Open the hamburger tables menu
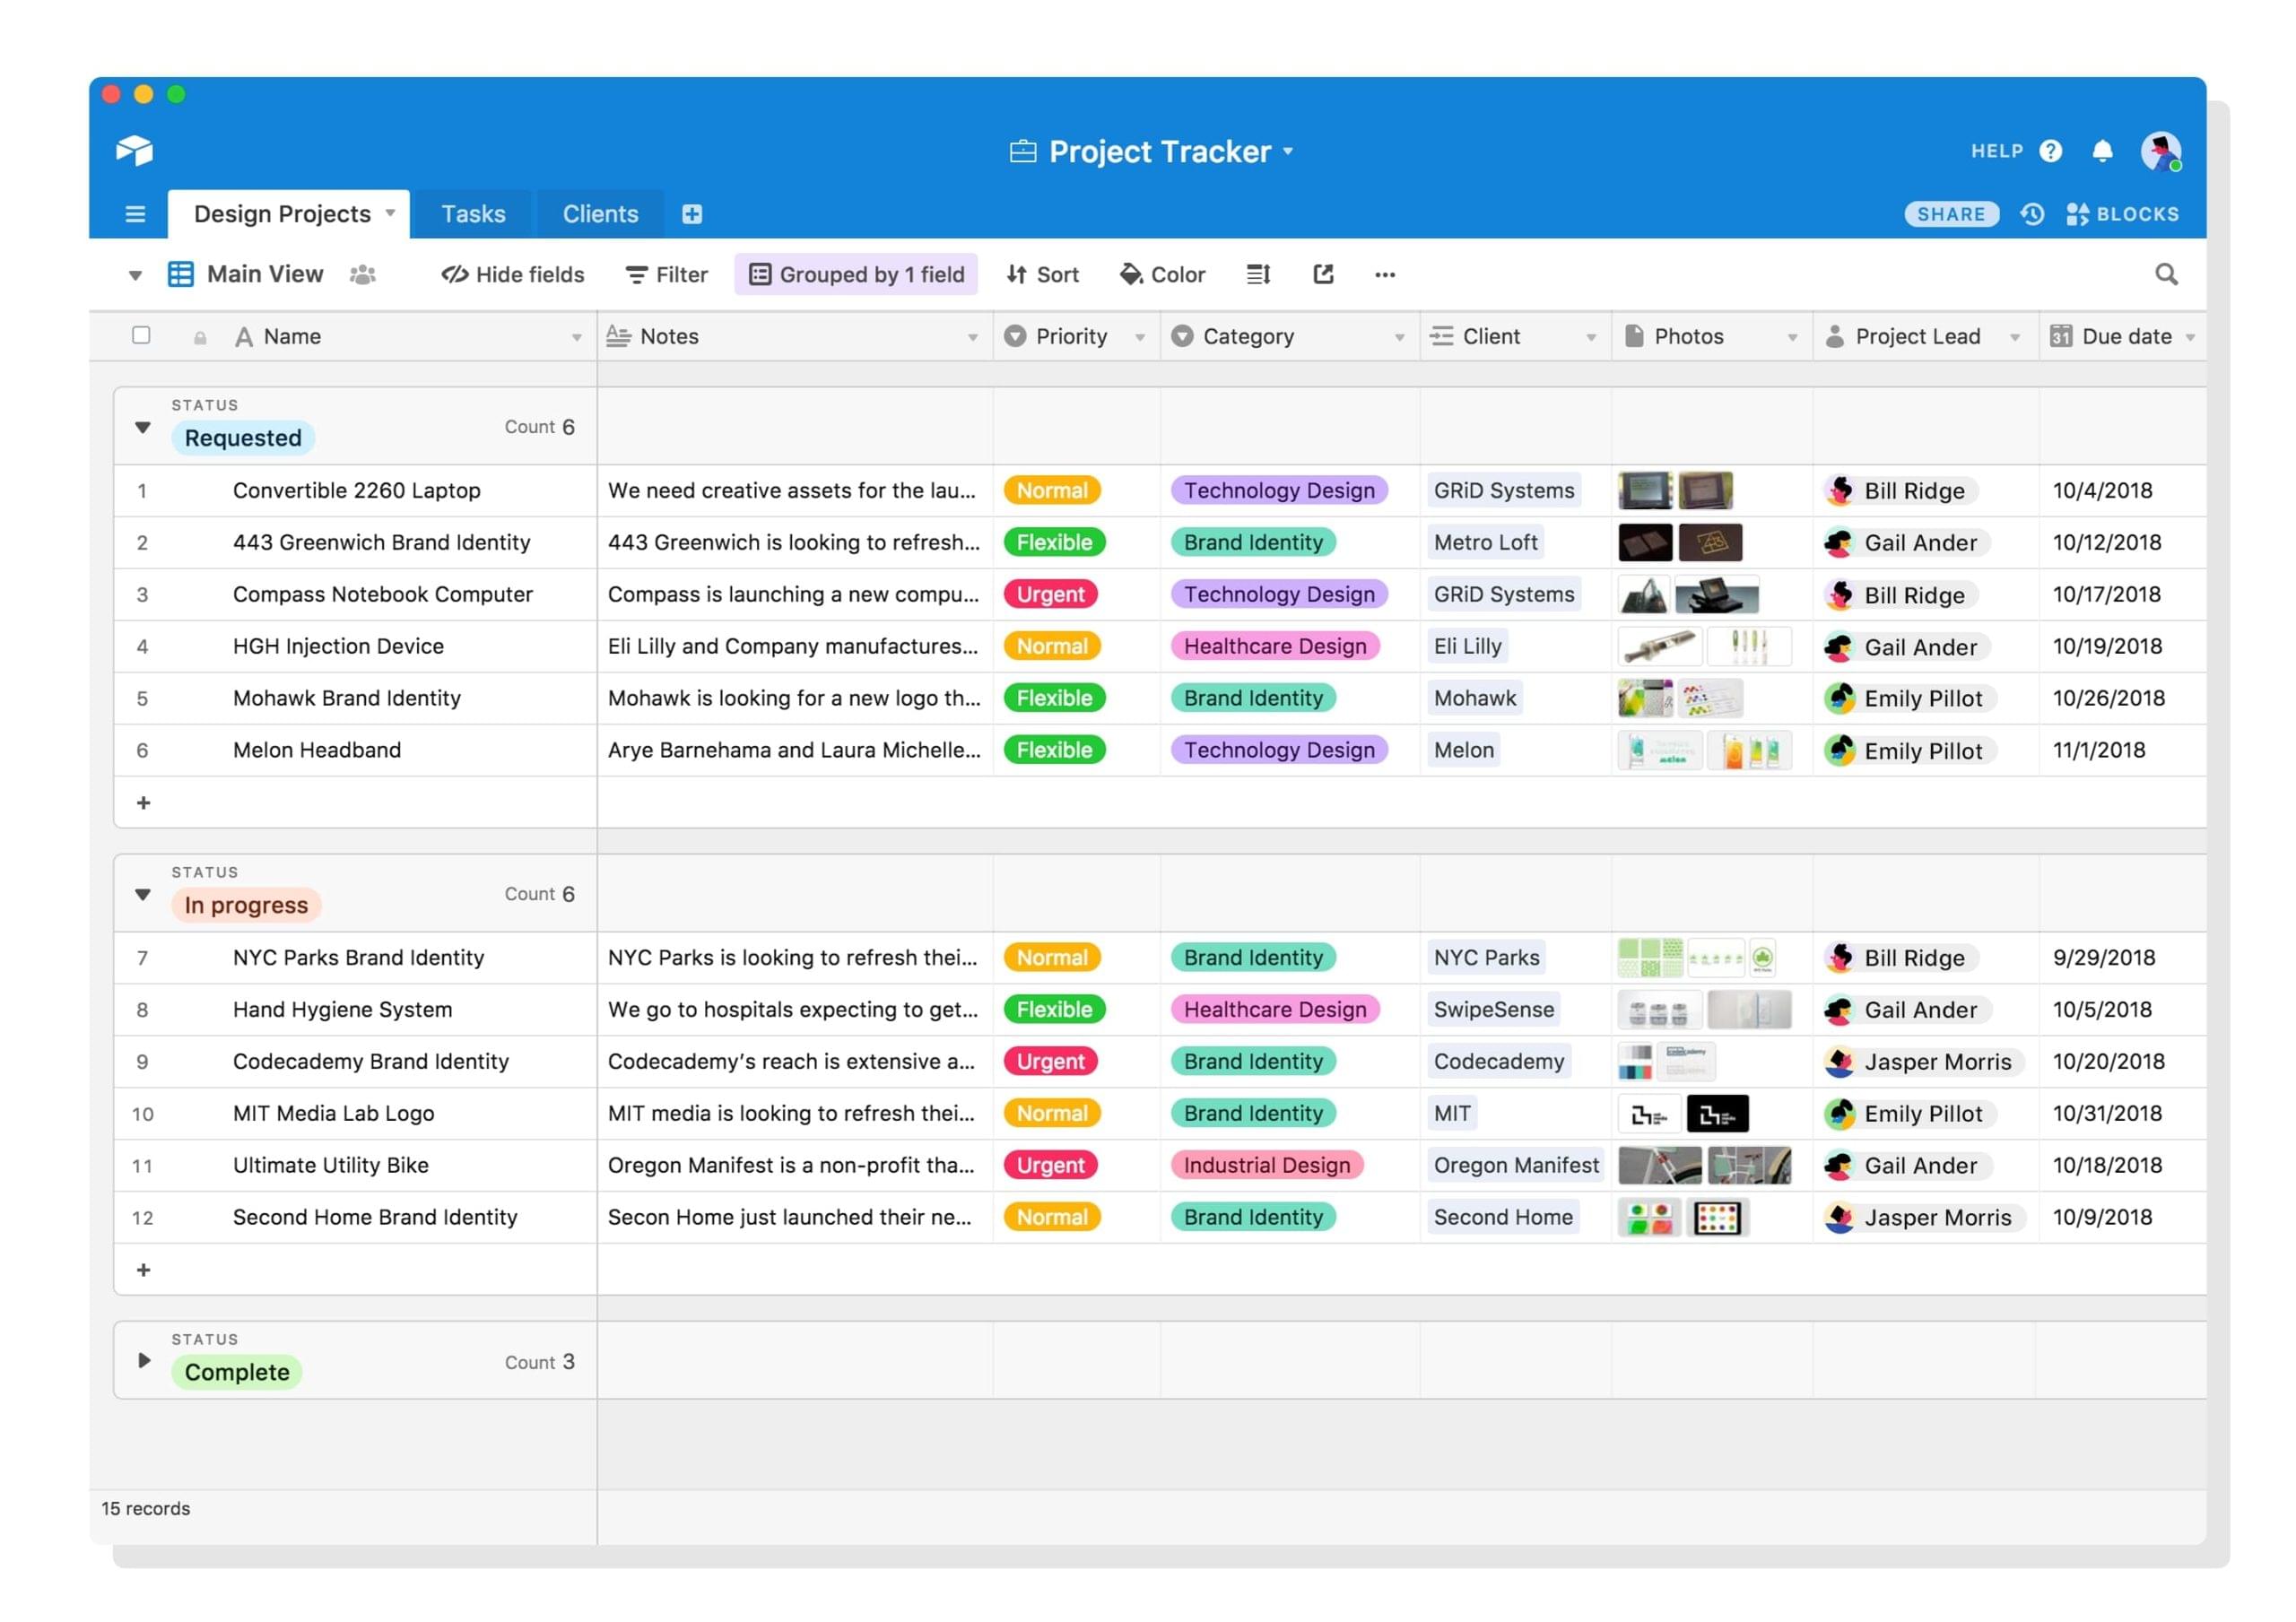Image resolution: width=2296 pixels, height=1622 pixels. [135, 214]
